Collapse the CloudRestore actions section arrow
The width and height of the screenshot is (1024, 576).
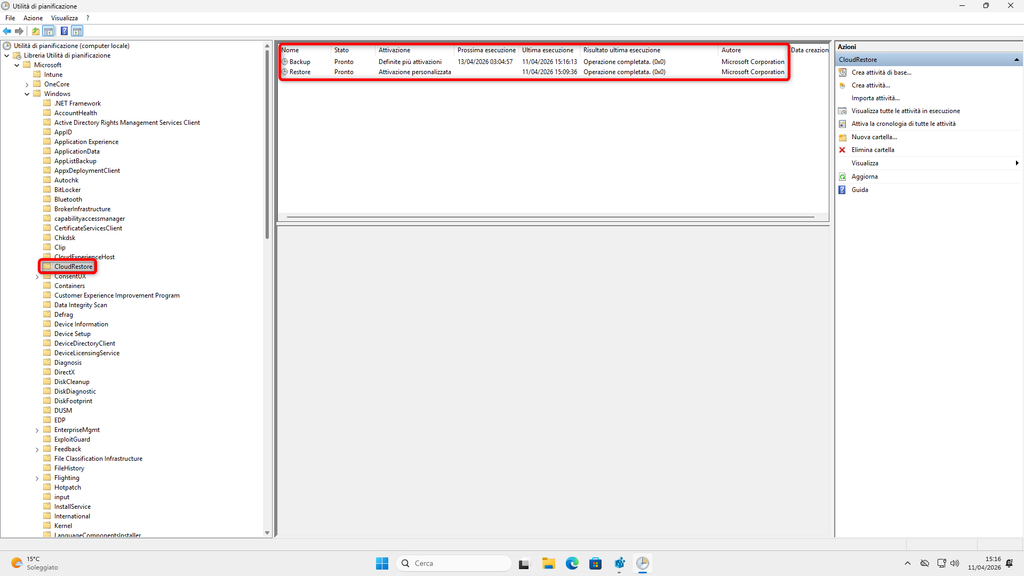[x=1016, y=59]
